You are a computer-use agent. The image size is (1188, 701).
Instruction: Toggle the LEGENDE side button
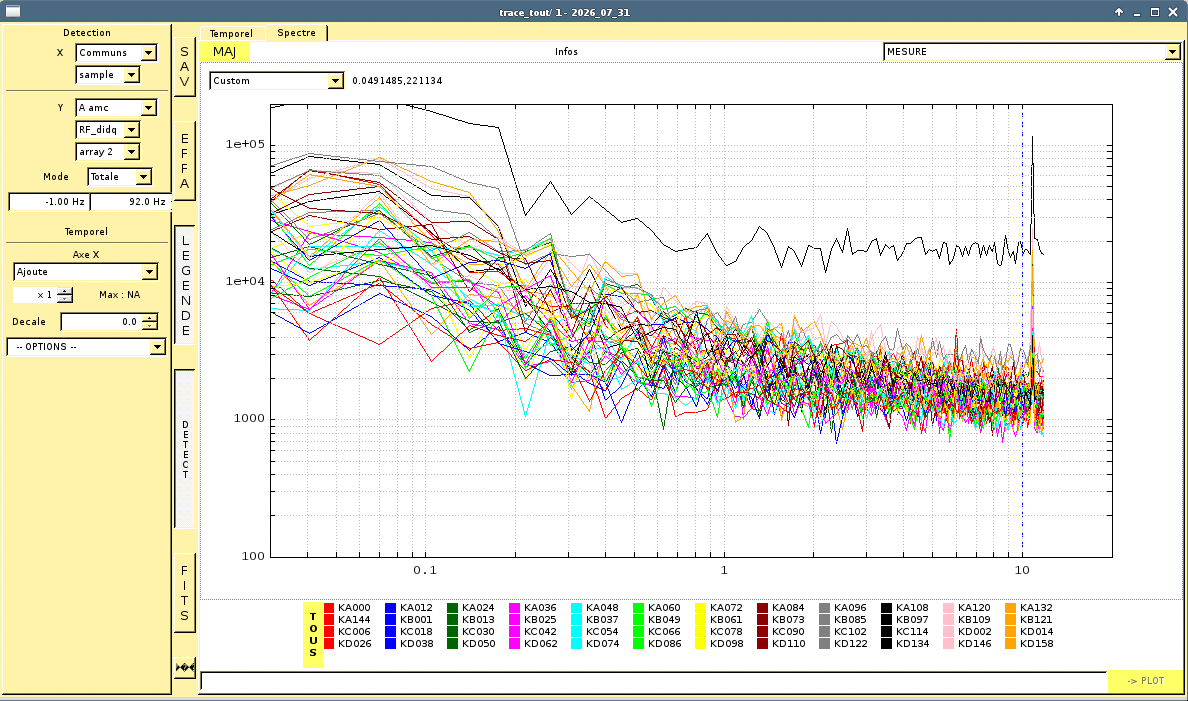[185, 285]
